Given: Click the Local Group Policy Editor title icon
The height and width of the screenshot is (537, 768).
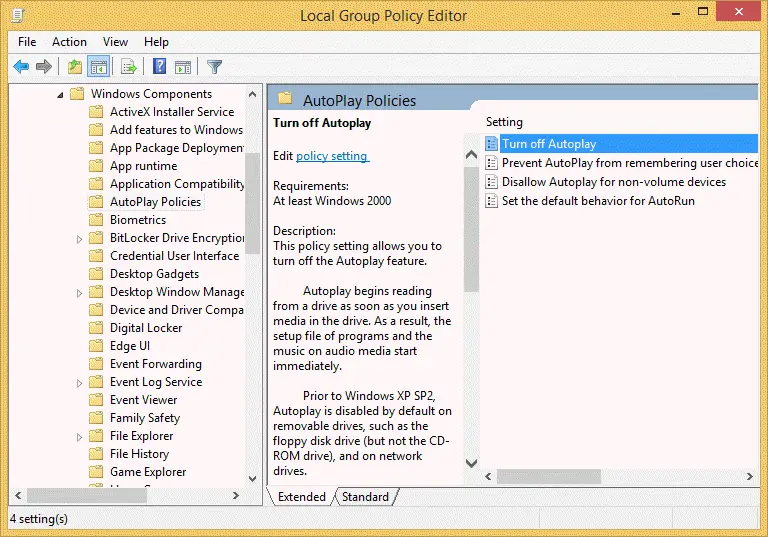Looking at the screenshot, I should pos(18,15).
